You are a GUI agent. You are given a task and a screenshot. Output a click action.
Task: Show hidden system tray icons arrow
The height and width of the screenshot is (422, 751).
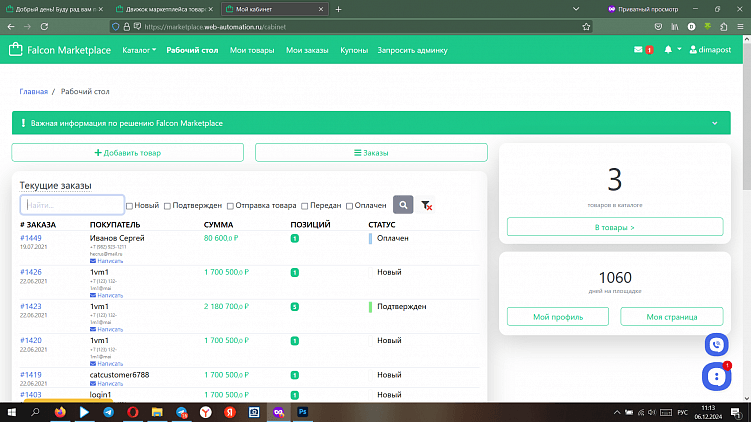pos(617,412)
